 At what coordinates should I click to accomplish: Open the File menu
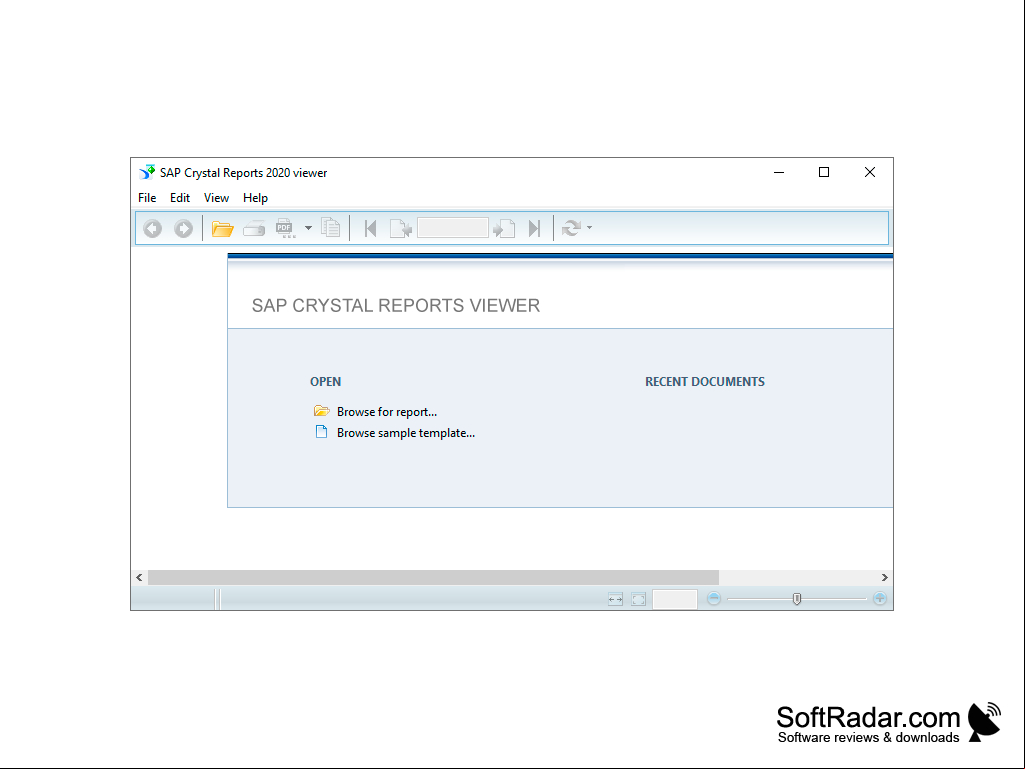[x=147, y=197]
